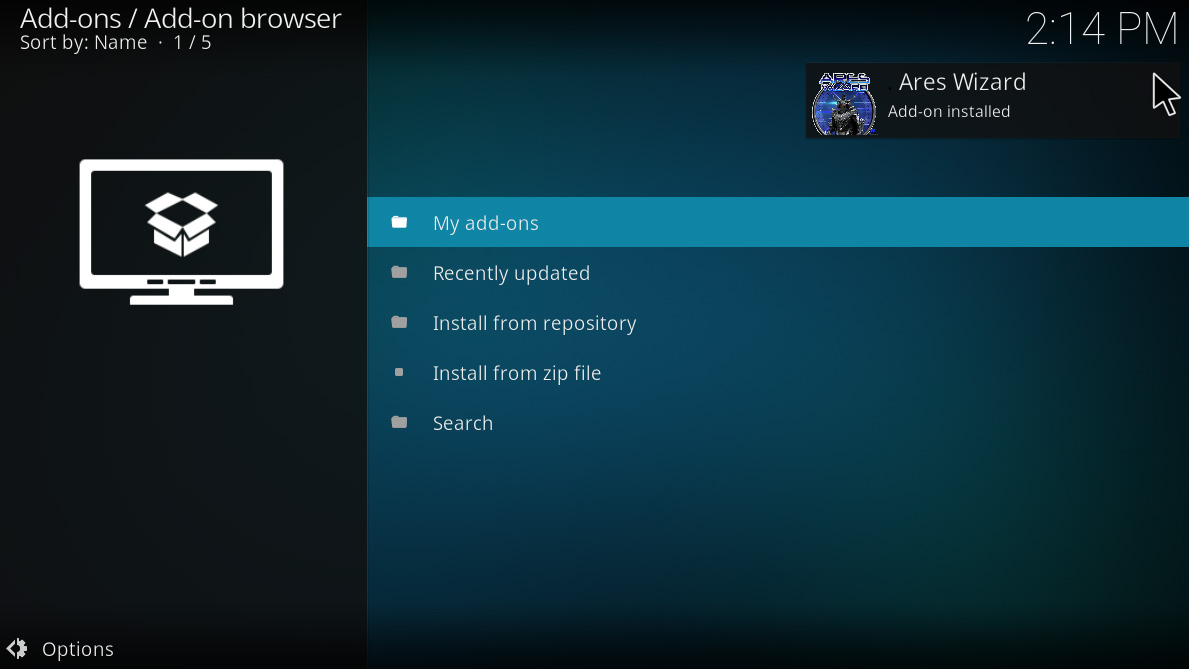Click the Ares Wizard installed notification
1189x669 pixels.
(990, 100)
